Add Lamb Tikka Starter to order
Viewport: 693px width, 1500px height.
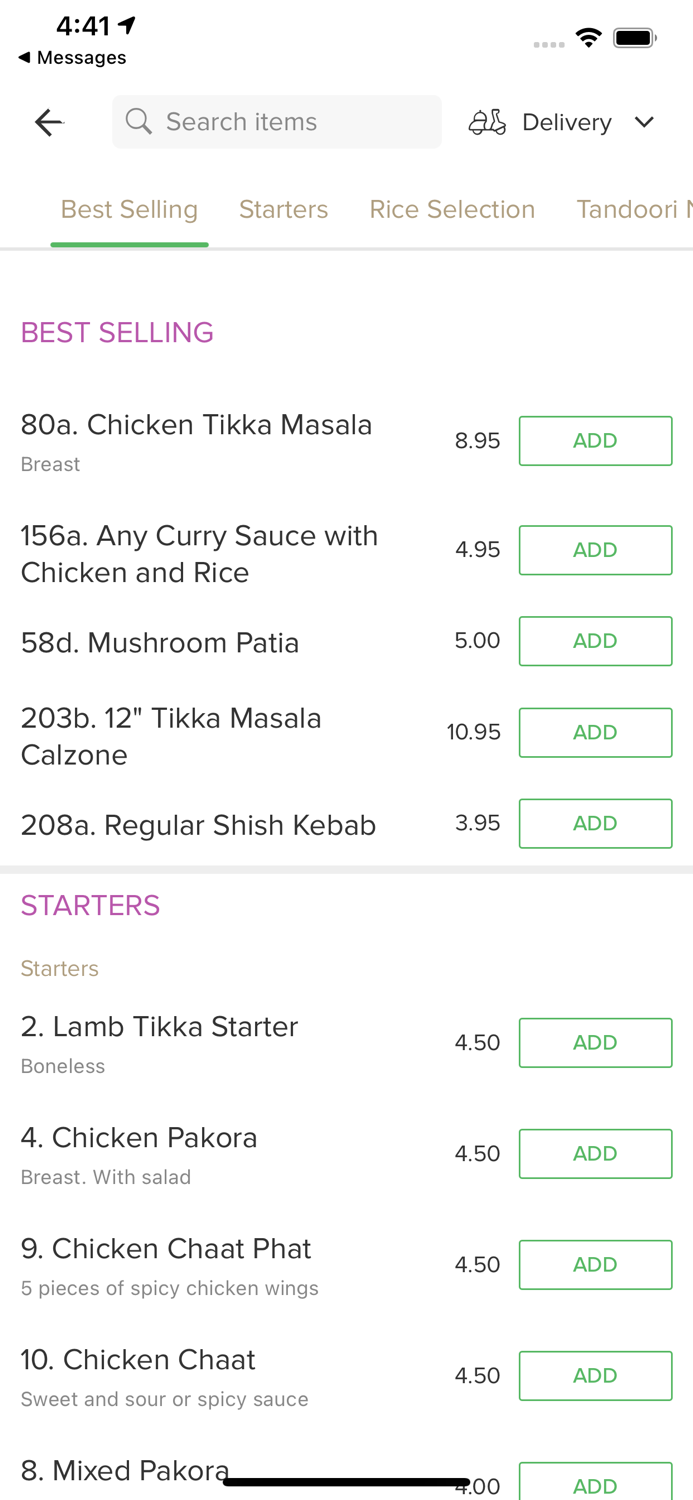click(595, 1042)
